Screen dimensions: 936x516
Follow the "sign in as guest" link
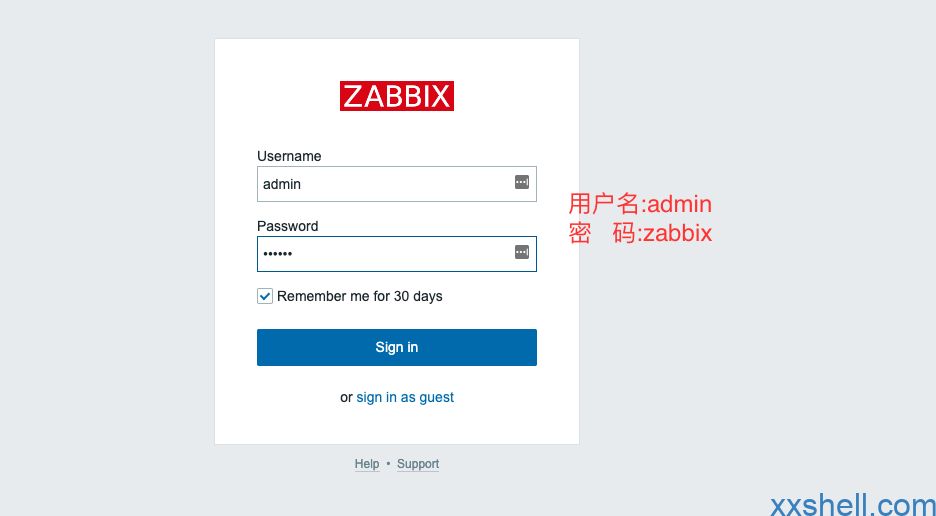[405, 397]
